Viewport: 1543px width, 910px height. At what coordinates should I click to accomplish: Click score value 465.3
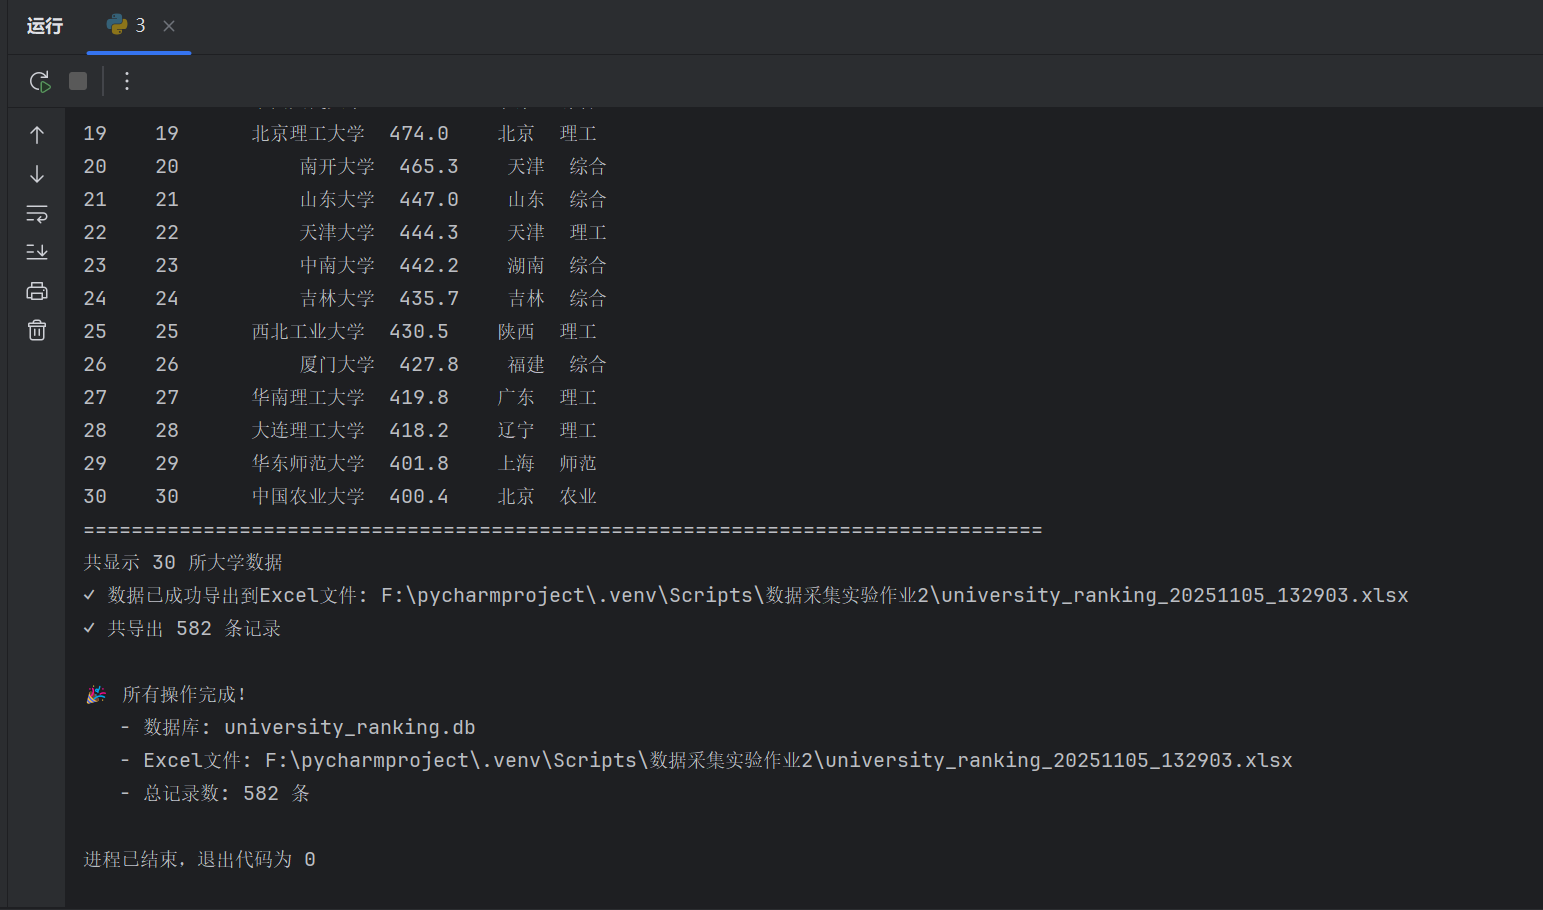429,166
